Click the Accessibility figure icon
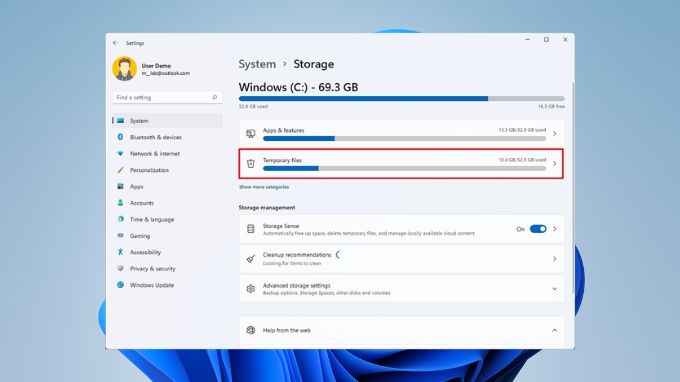Viewport: 680px width, 382px height. [x=121, y=252]
